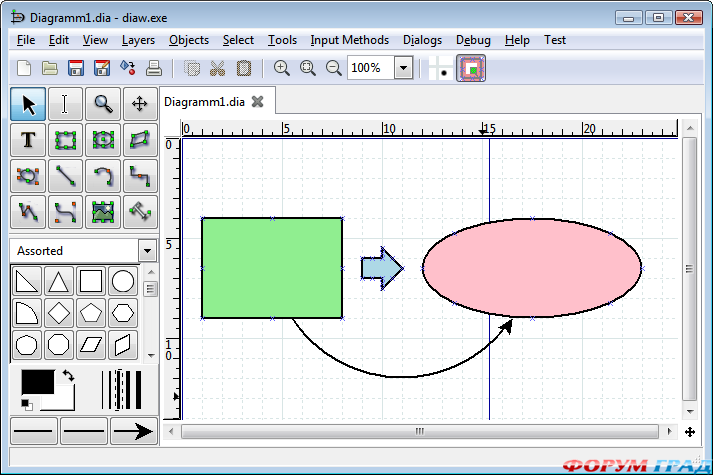Select the Ellipse tool

click(103, 140)
